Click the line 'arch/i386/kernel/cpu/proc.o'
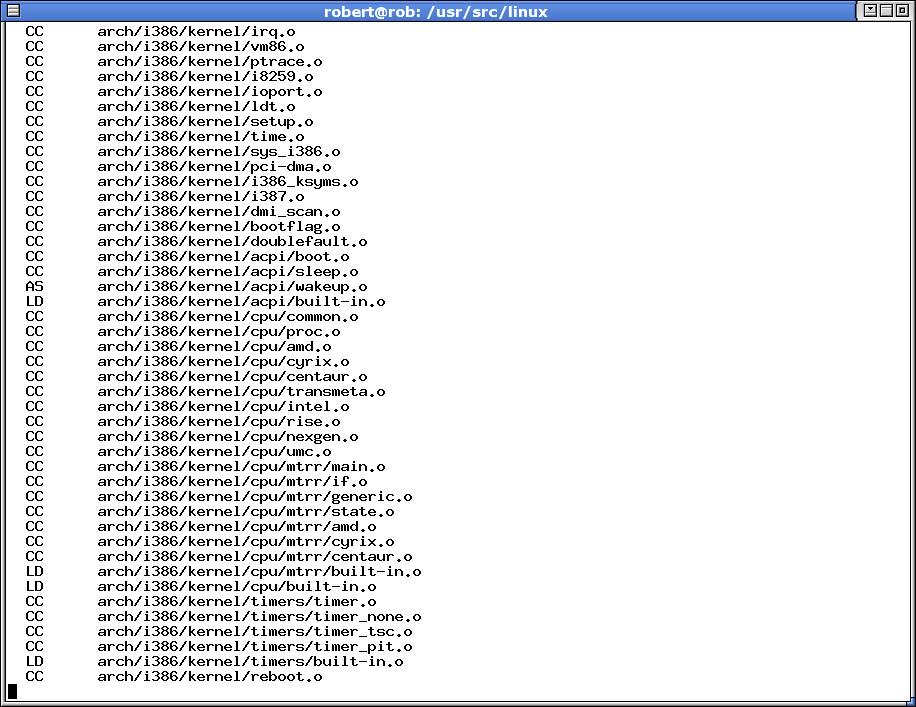The width and height of the screenshot is (916, 707). [x=219, y=332]
